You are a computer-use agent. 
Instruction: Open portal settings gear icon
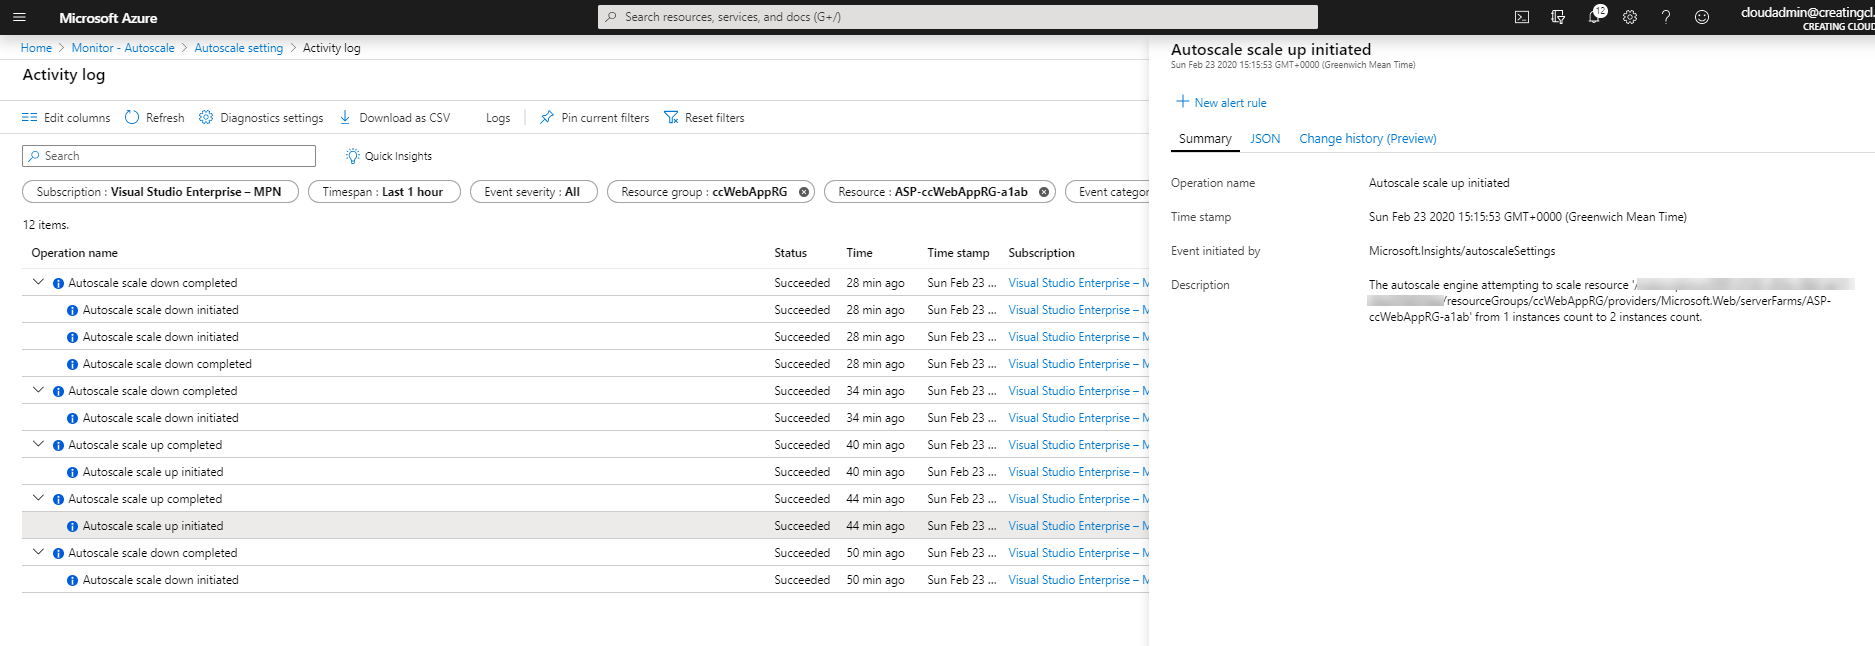1630,17
